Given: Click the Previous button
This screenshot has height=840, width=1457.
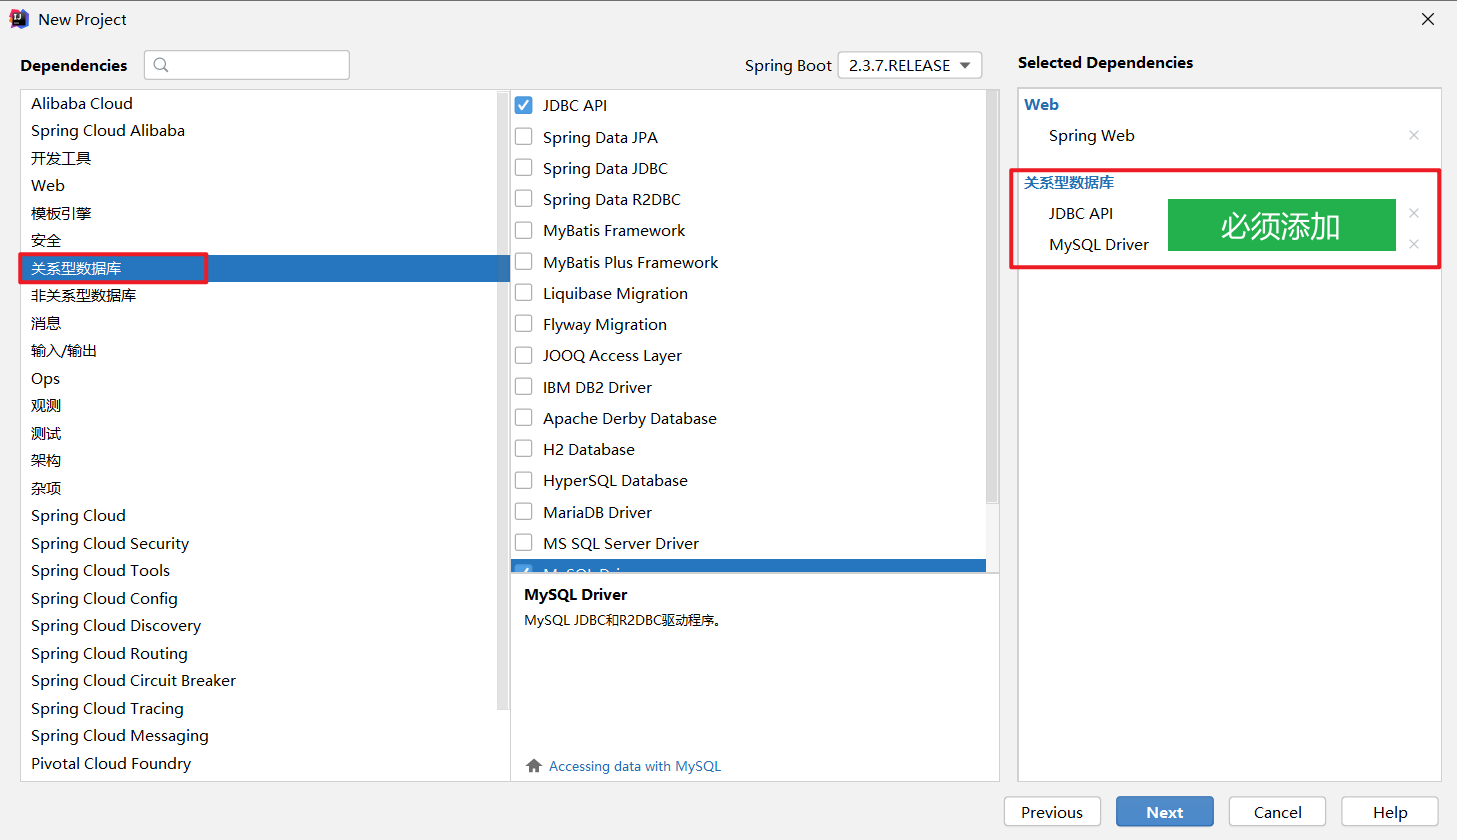Looking at the screenshot, I should [1052, 812].
